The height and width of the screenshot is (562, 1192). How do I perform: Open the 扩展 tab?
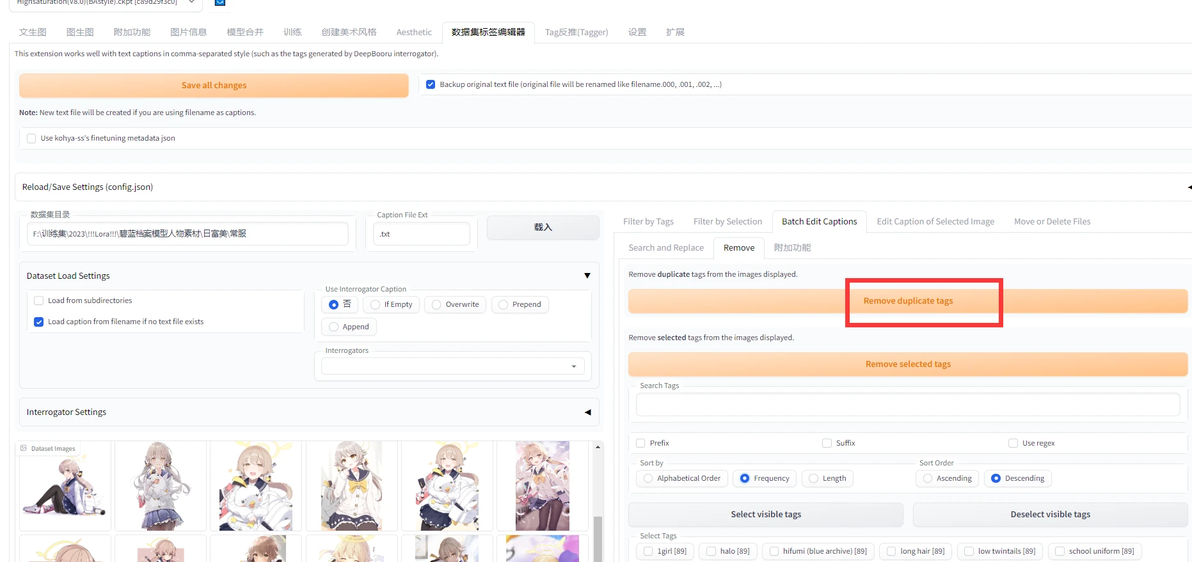(675, 32)
